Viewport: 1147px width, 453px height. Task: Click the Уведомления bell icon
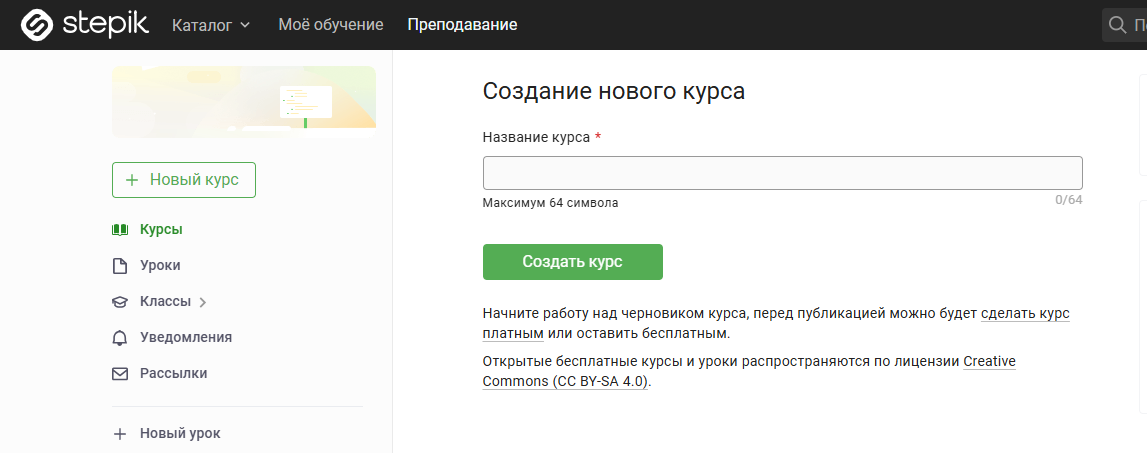120,338
